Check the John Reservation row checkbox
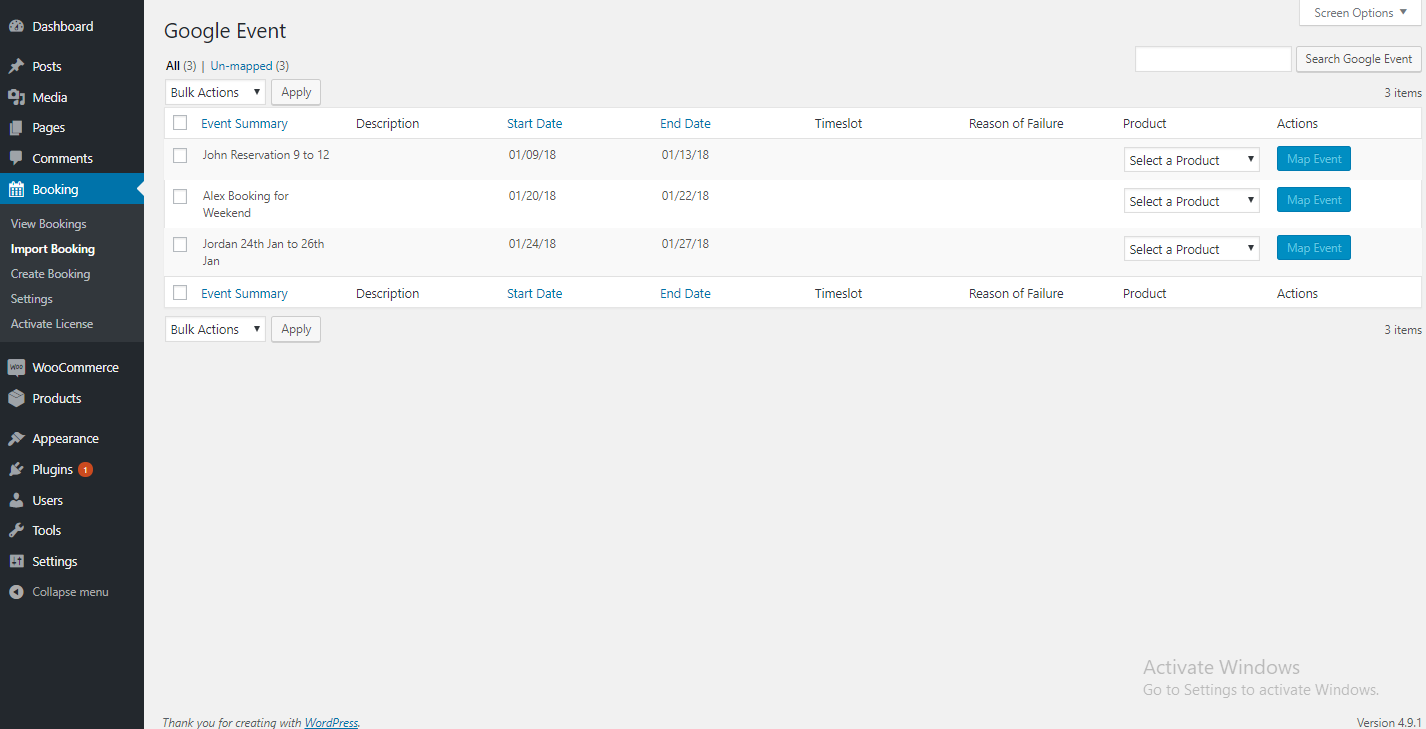Screen dimensions: 1426x729 (x=180, y=156)
